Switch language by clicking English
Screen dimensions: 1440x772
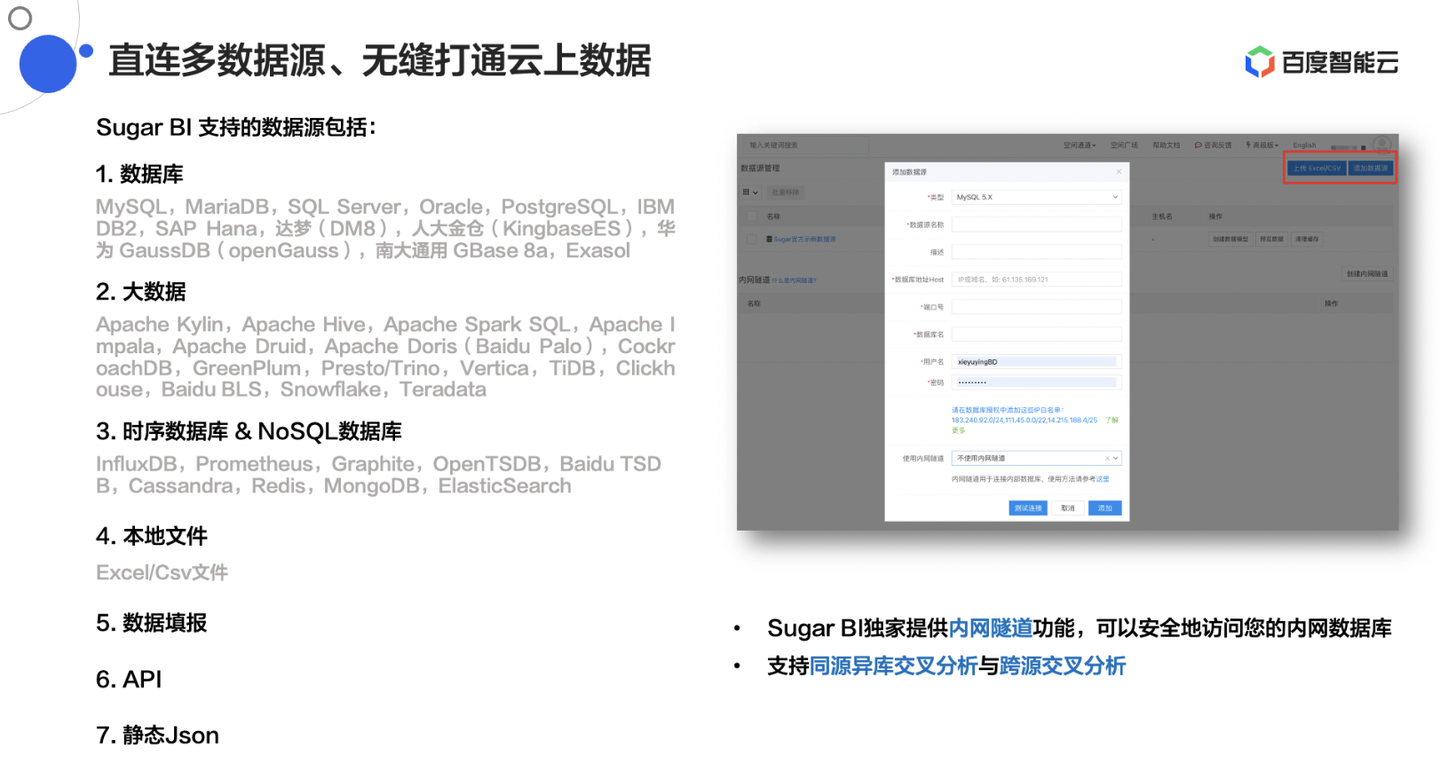(x=1304, y=145)
